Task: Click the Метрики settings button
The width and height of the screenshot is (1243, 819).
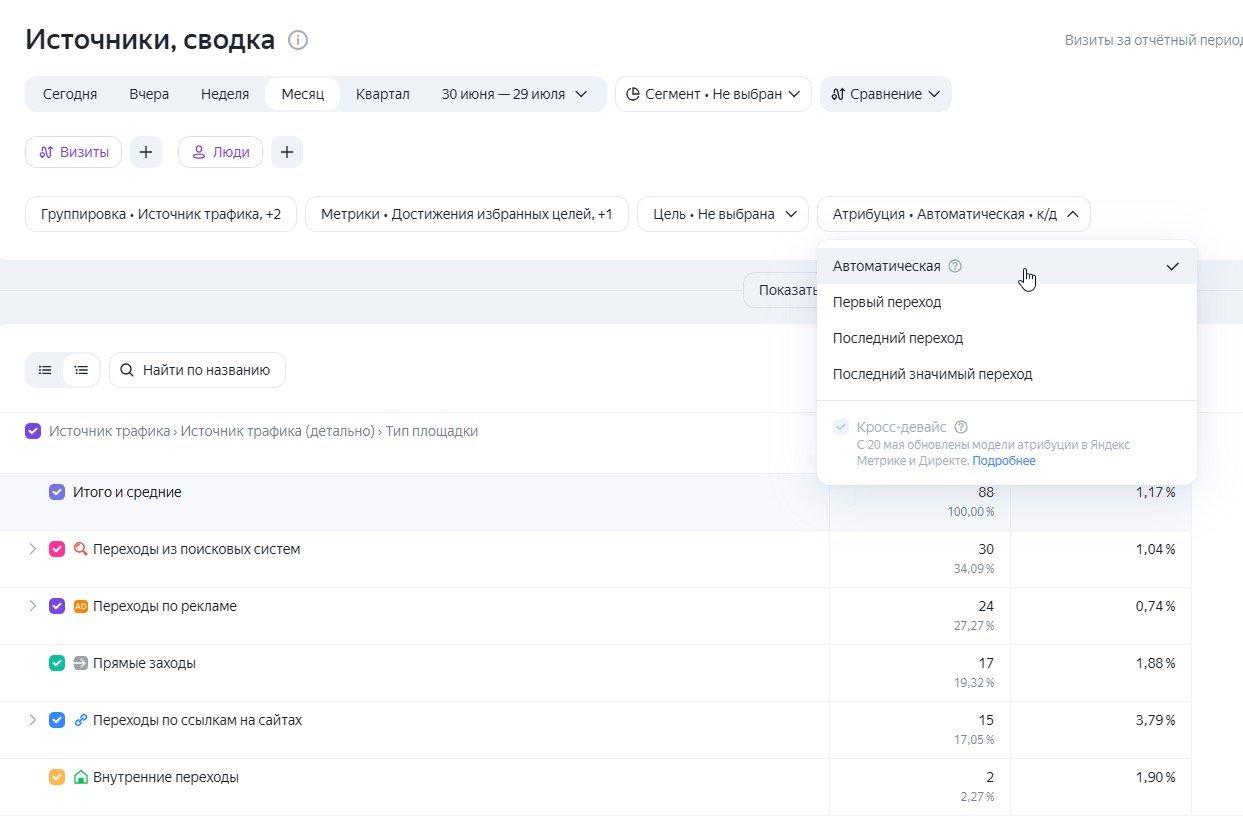Action: coord(467,214)
